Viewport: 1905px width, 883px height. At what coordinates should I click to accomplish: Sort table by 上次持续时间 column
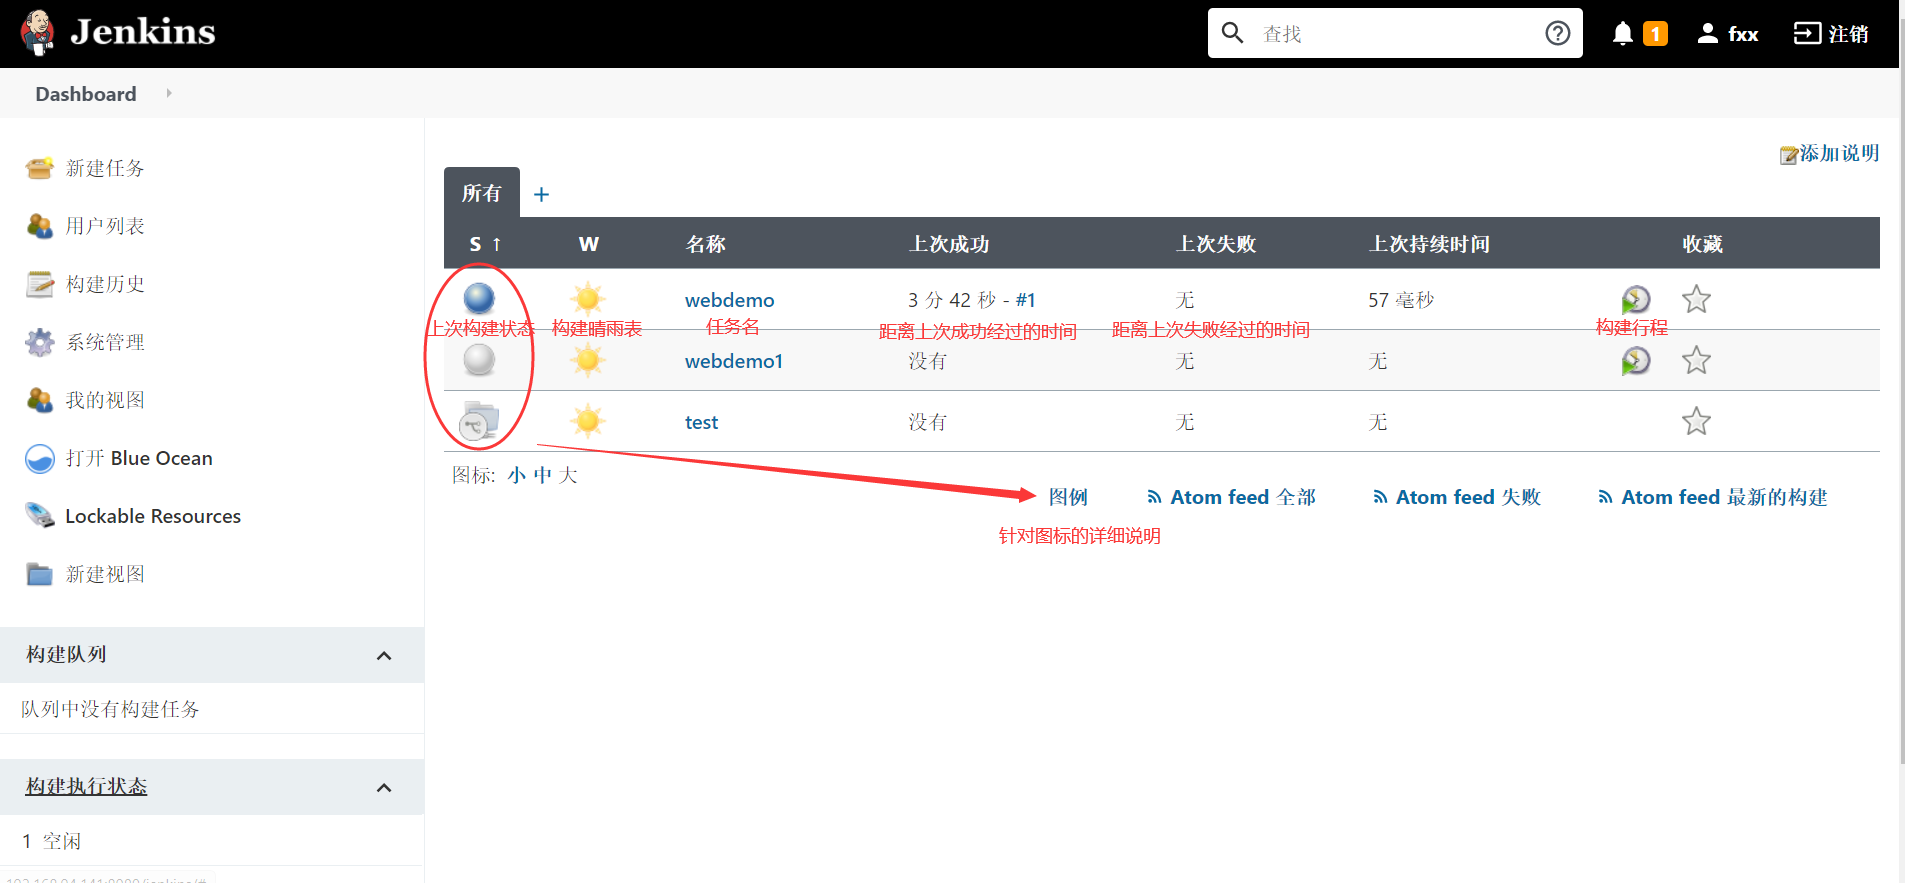coord(1429,244)
